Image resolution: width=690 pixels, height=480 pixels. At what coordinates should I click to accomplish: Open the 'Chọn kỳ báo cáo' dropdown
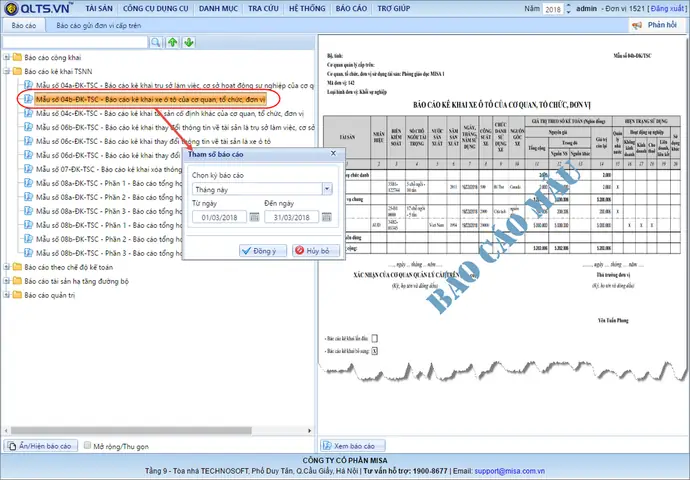pyautogui.click(x=327, y=188)
